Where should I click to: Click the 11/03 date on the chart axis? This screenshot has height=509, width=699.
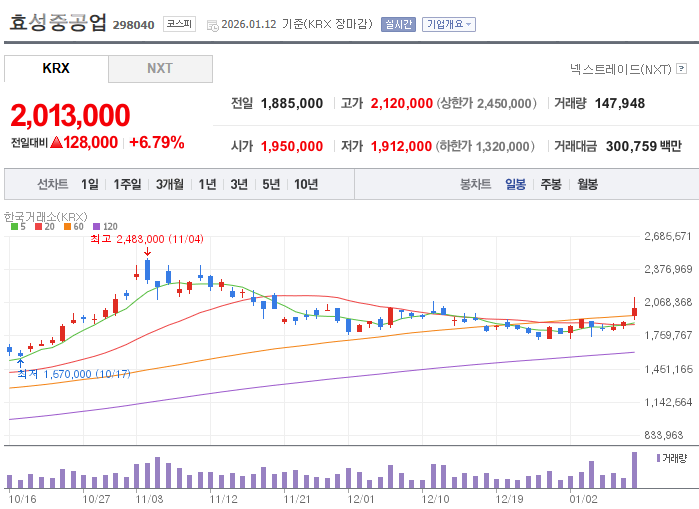click(149, 499)
